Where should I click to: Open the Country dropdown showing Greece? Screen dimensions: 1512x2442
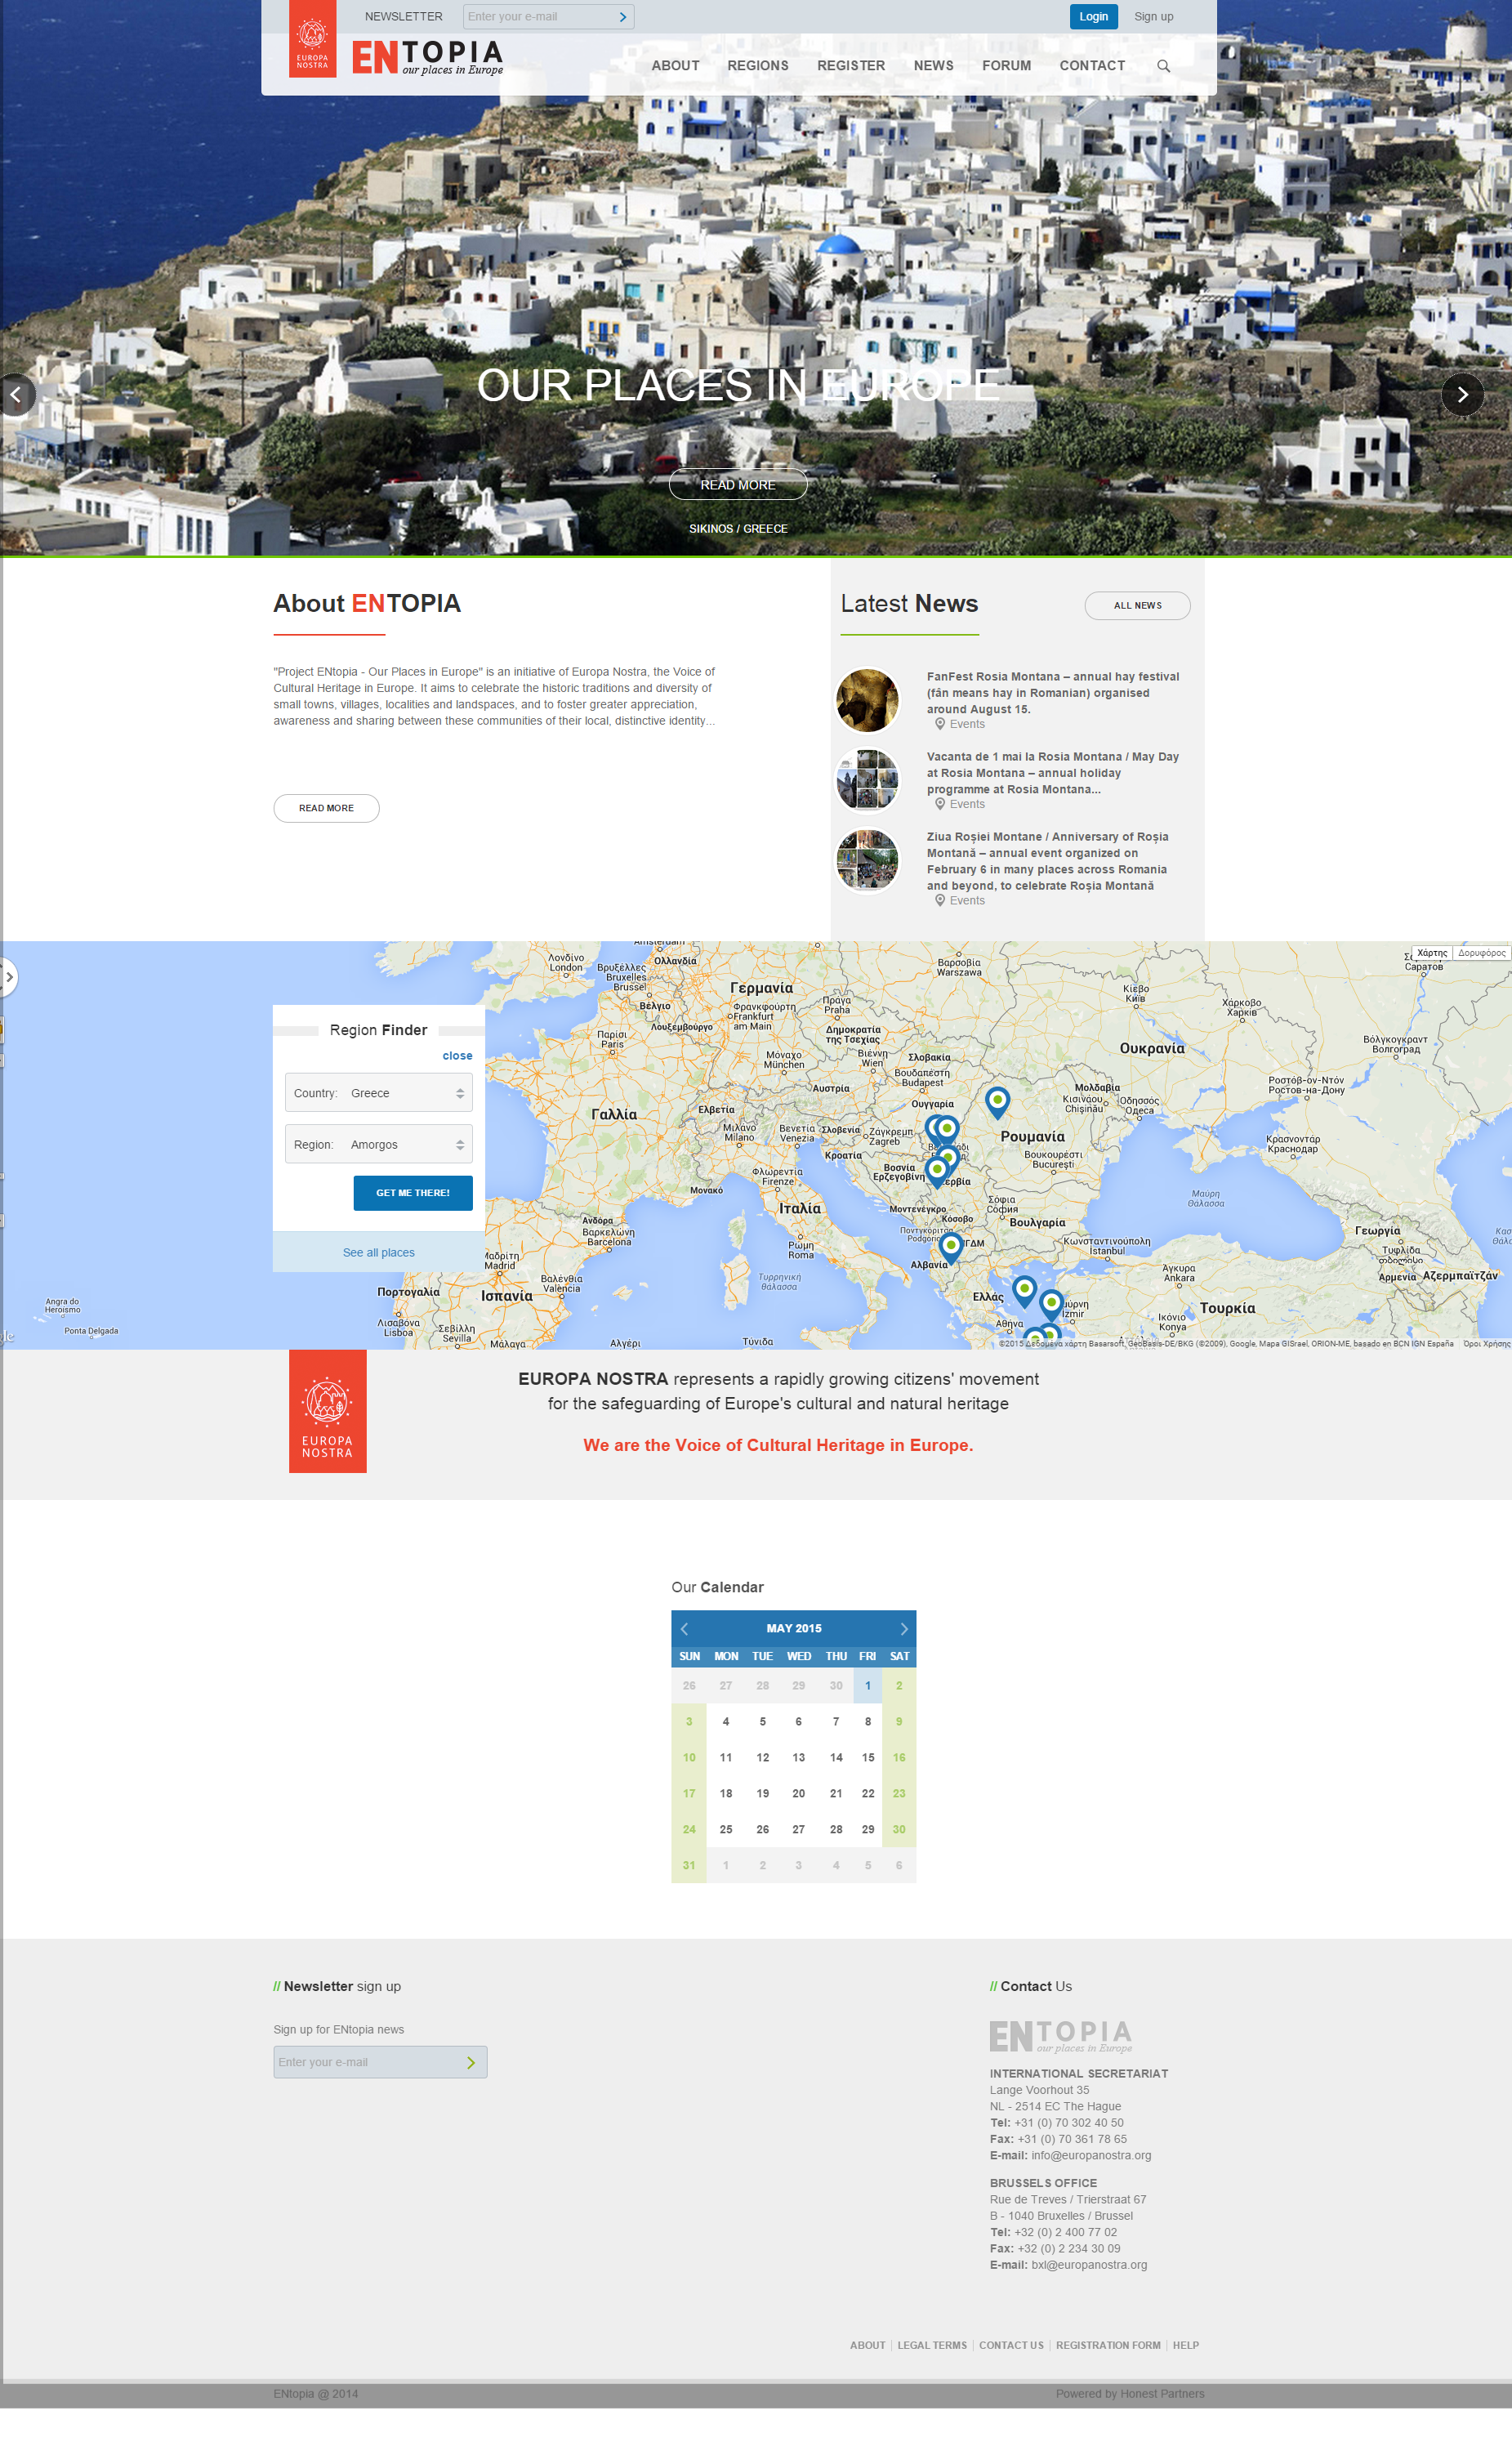click(x=378, y=1093)
